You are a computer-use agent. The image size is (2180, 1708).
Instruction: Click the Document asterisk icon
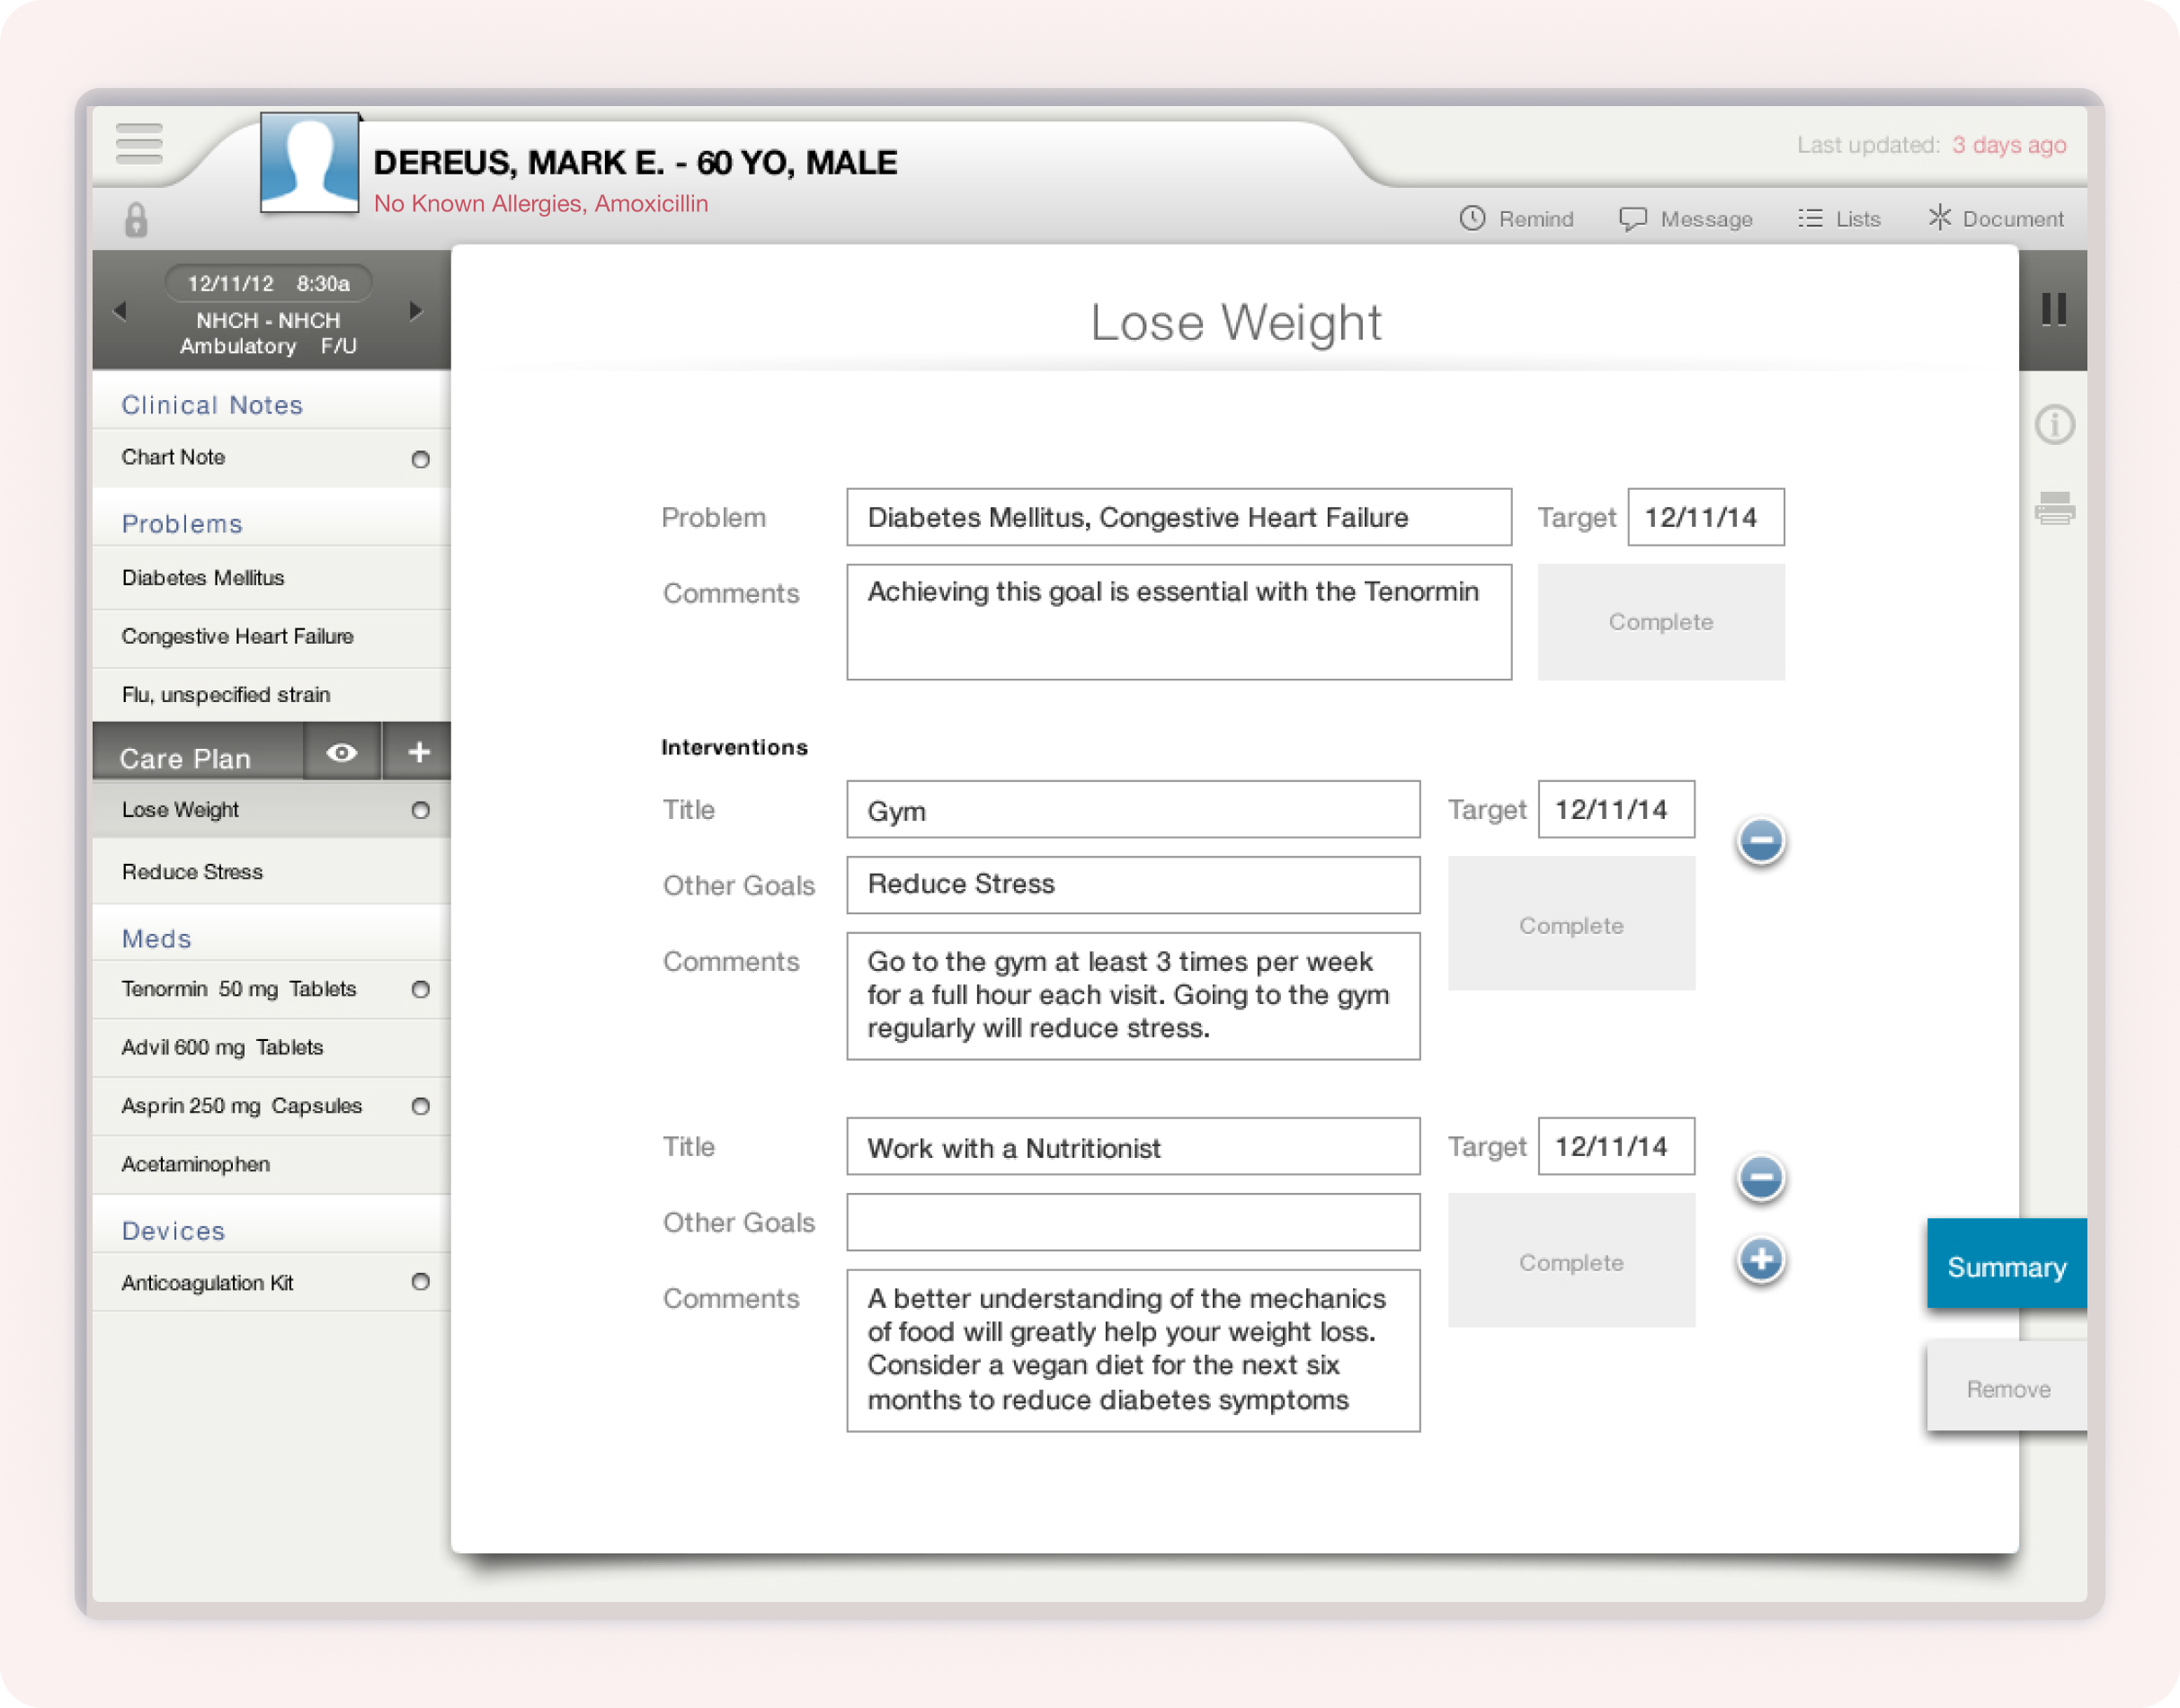click(x=1939, y=217)
